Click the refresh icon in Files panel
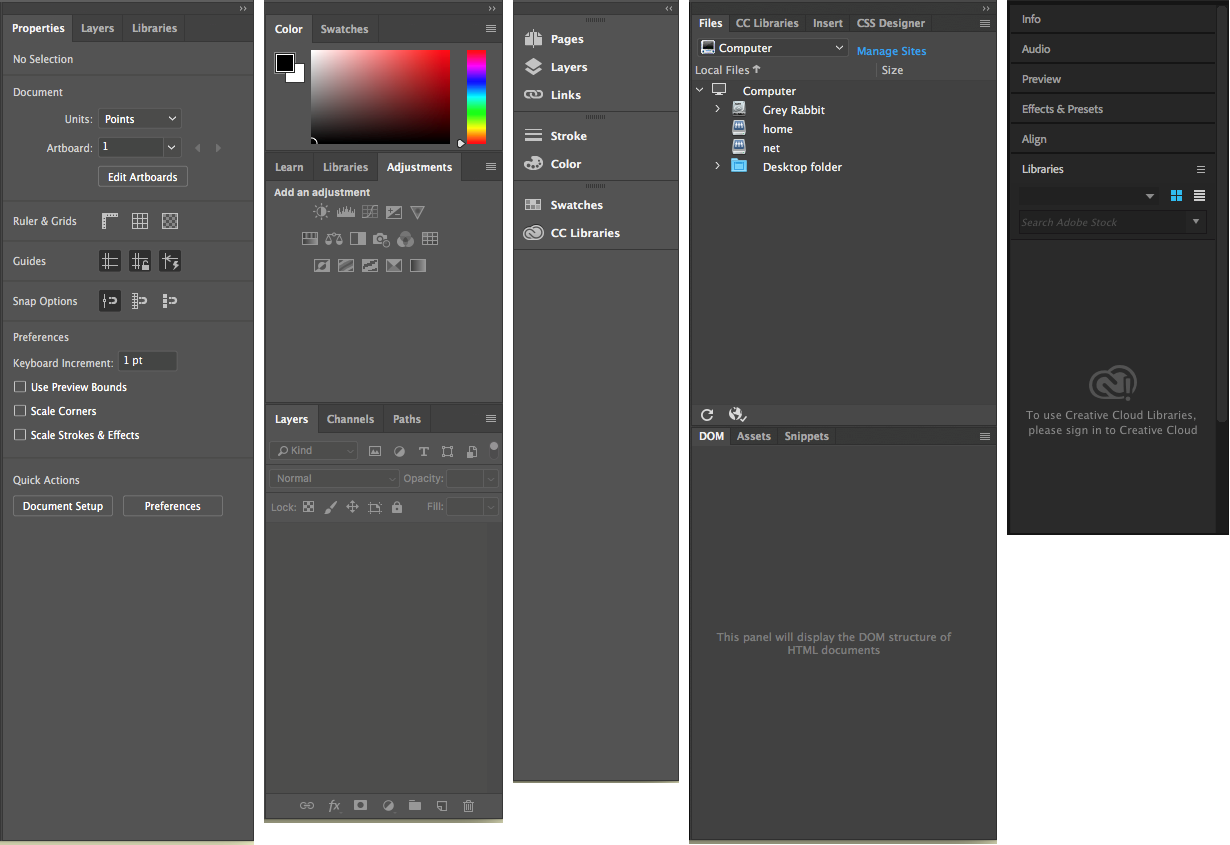This screenshot has height=845, width=1230. [x=707, y=415]
